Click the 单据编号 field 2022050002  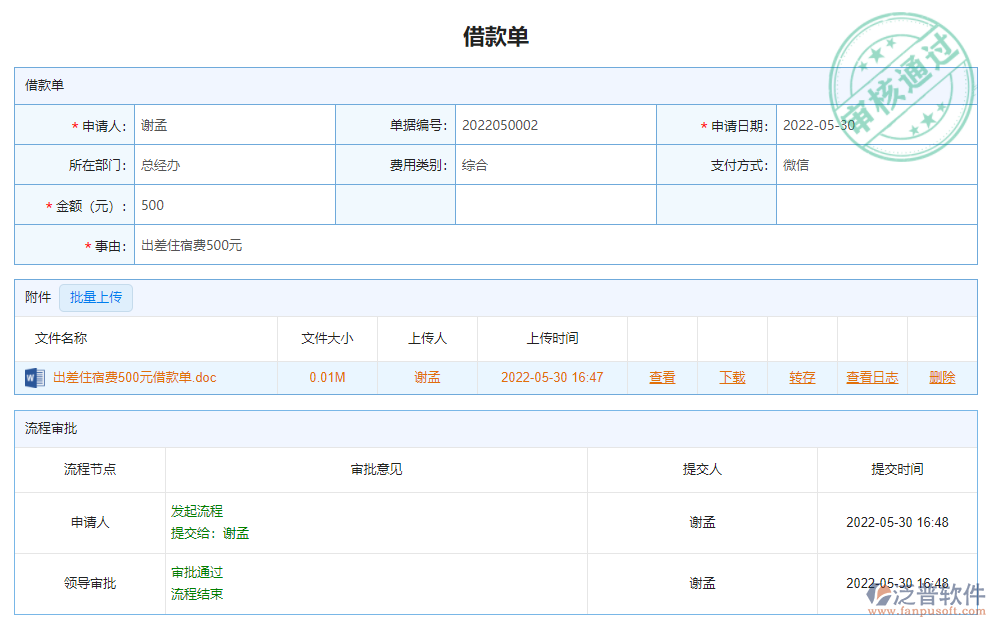click(555, 126)
